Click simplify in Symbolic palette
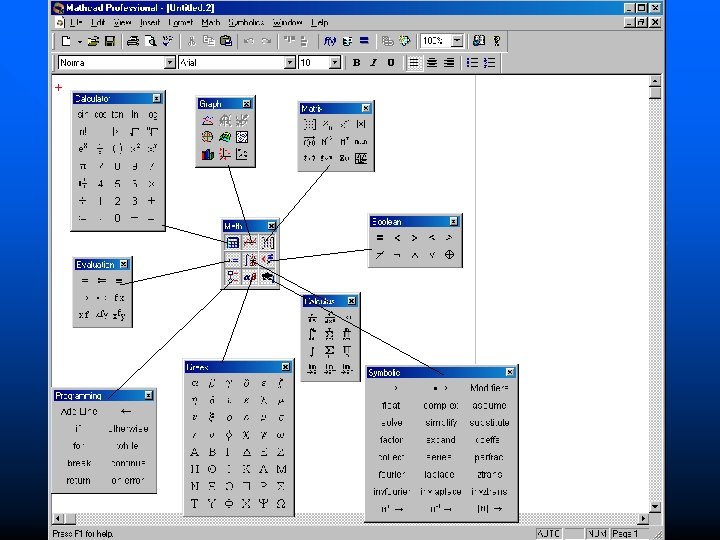This screenshot has width=720, height=540. coord(441,422)
